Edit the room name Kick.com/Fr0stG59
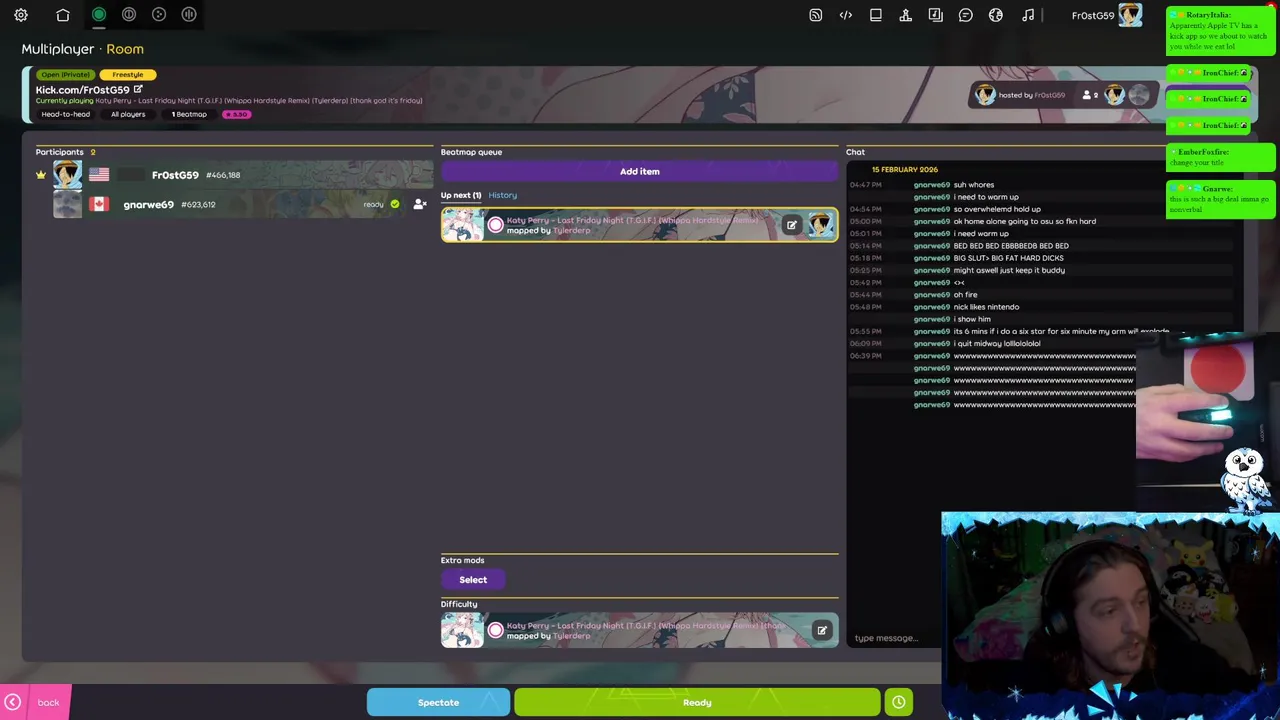The image size is (1280, 720). 138,89
